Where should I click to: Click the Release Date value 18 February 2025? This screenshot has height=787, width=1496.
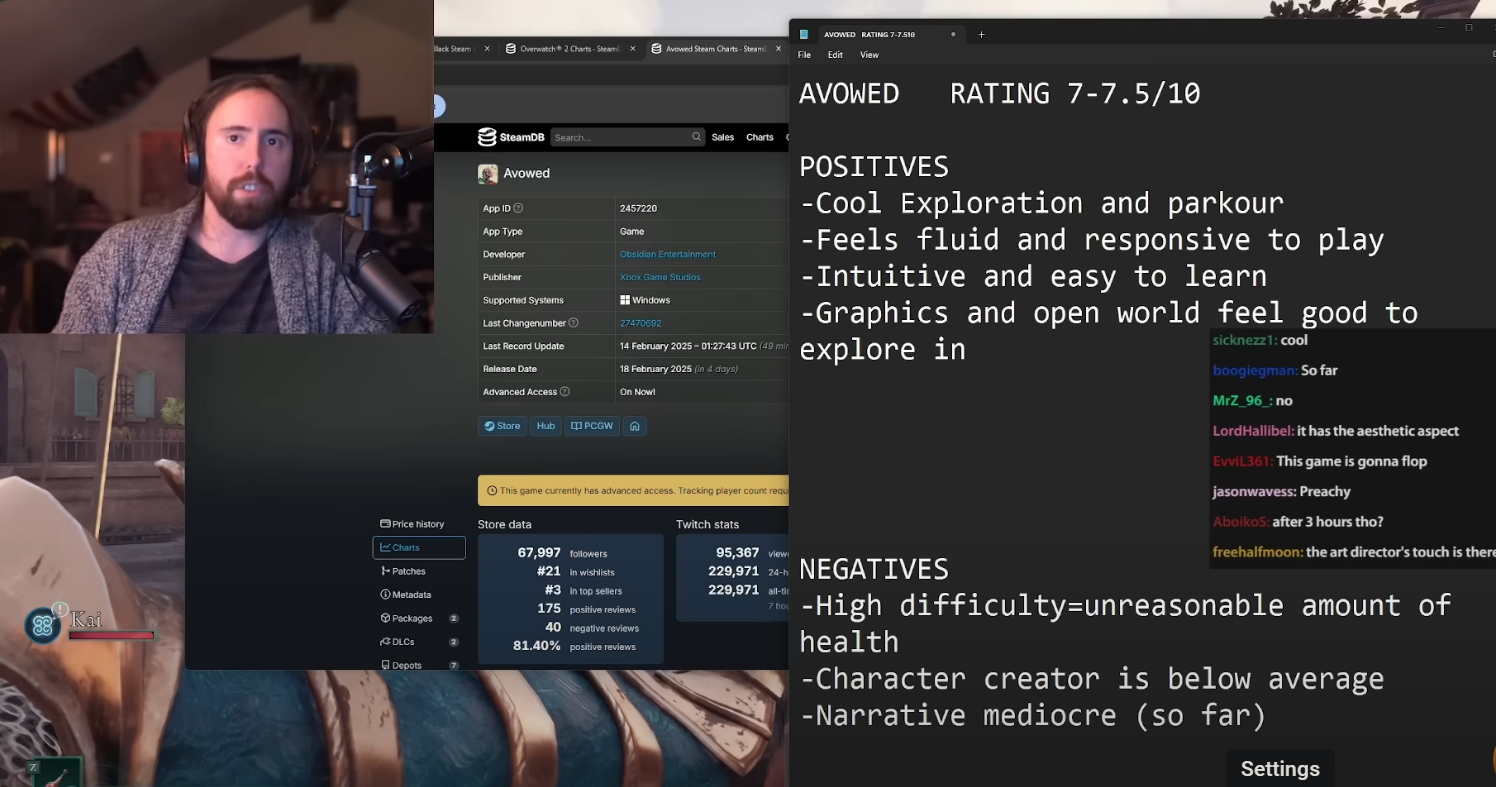click(656, 369)
